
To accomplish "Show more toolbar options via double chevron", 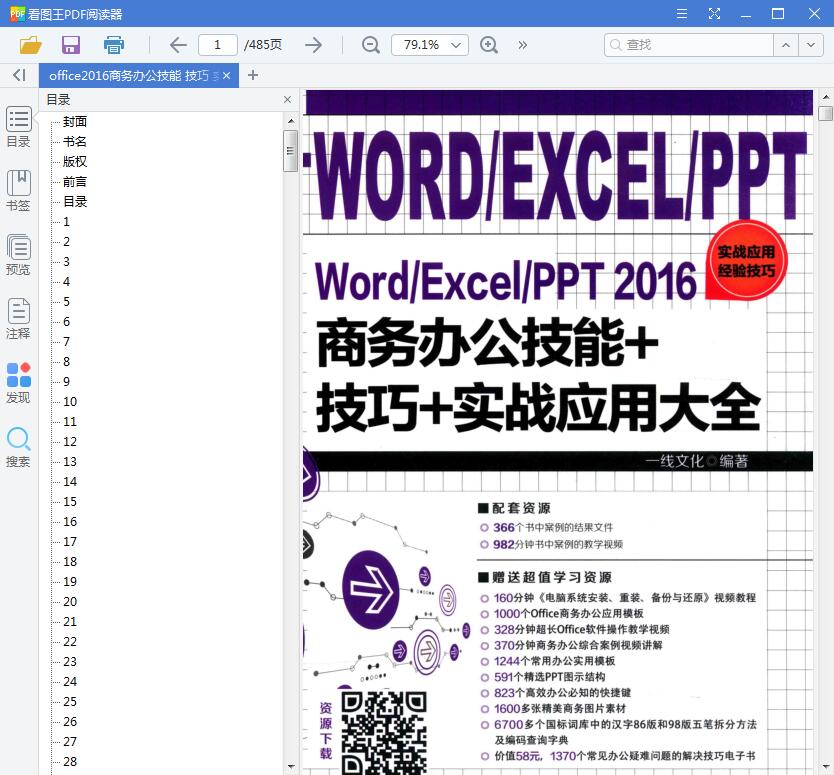I will 522,45.
